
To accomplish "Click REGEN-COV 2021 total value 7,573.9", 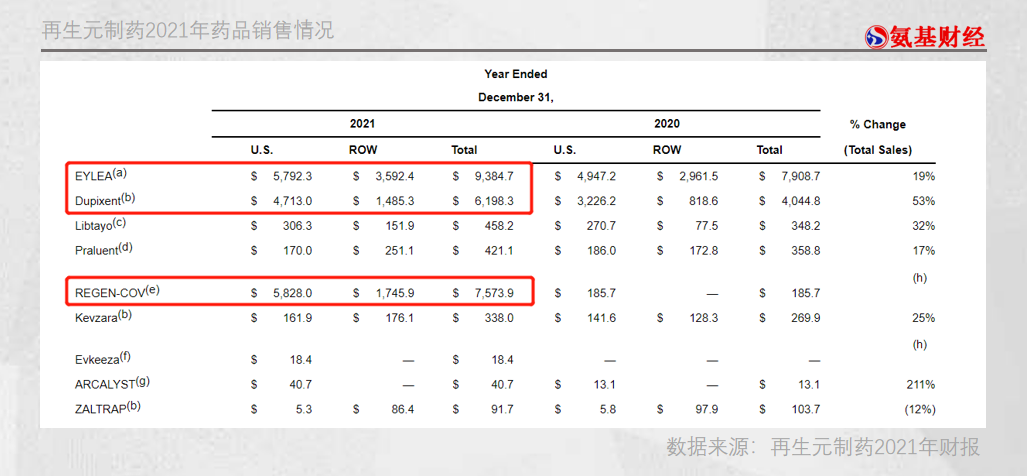I will click(x=496, y=293).
